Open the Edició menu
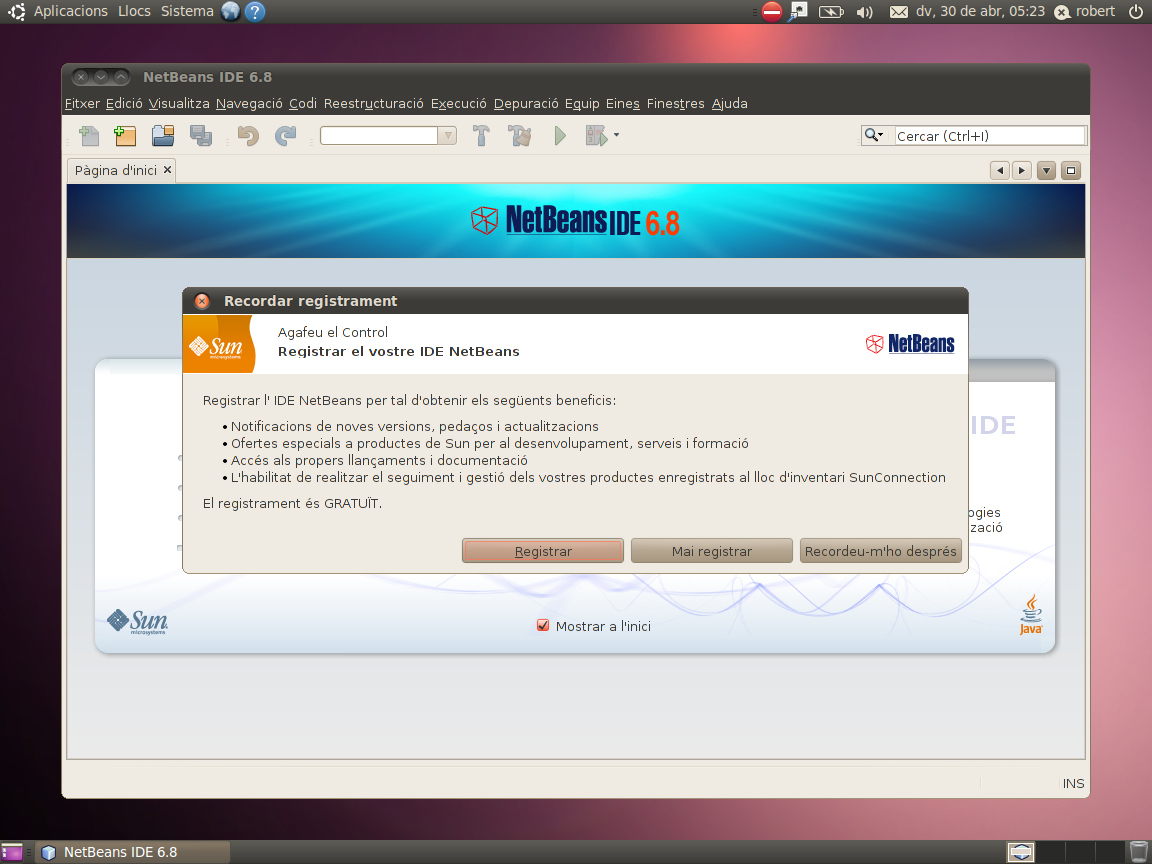Viewport: 1152px width, 864px height. pos(124,104)
